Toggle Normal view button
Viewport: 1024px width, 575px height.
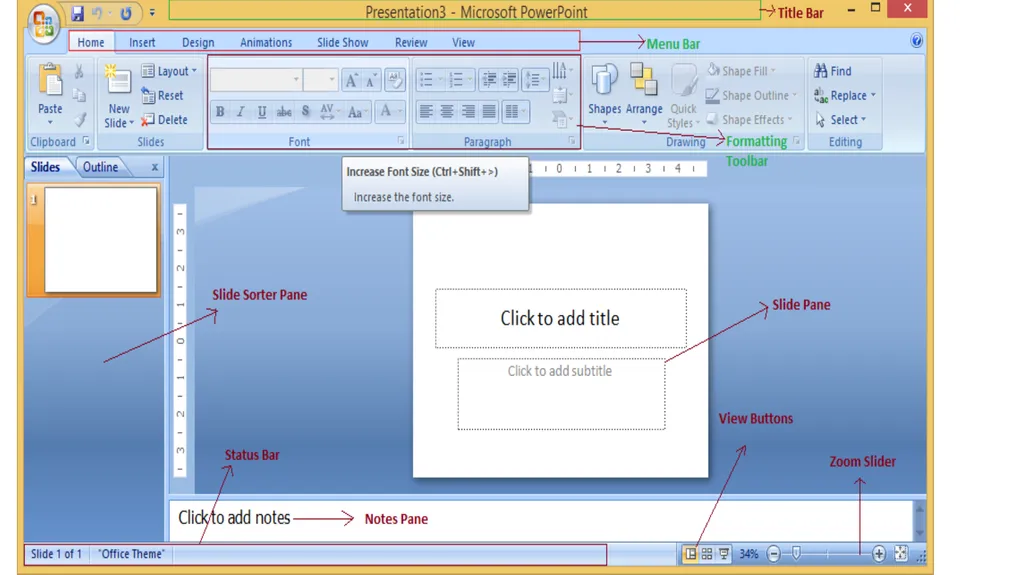point(690,554)
